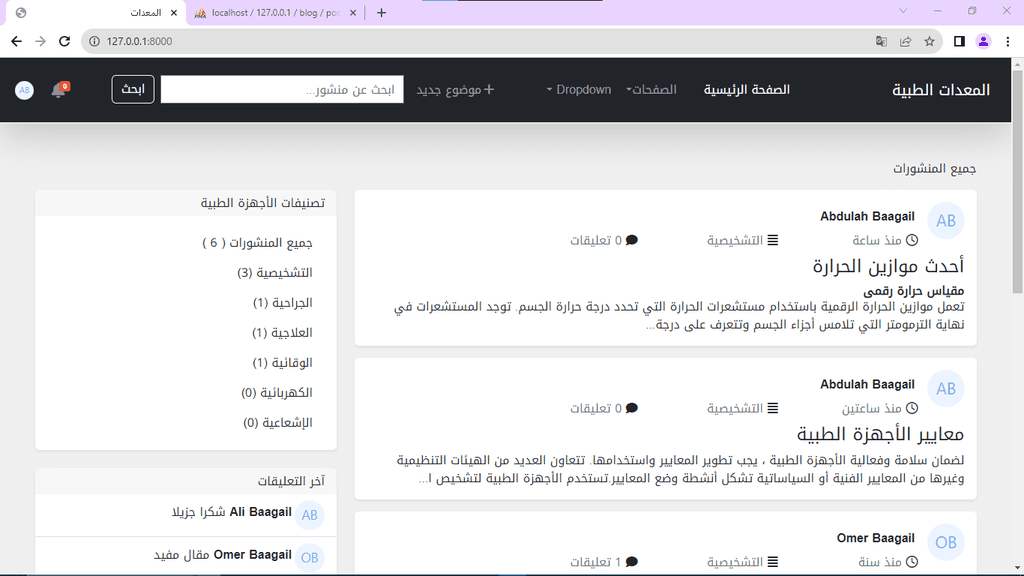The width and height of the screenshot is (1024, 576).
Task: Click clock icon next to منذ ساعتين
Action: pos(912,408)
